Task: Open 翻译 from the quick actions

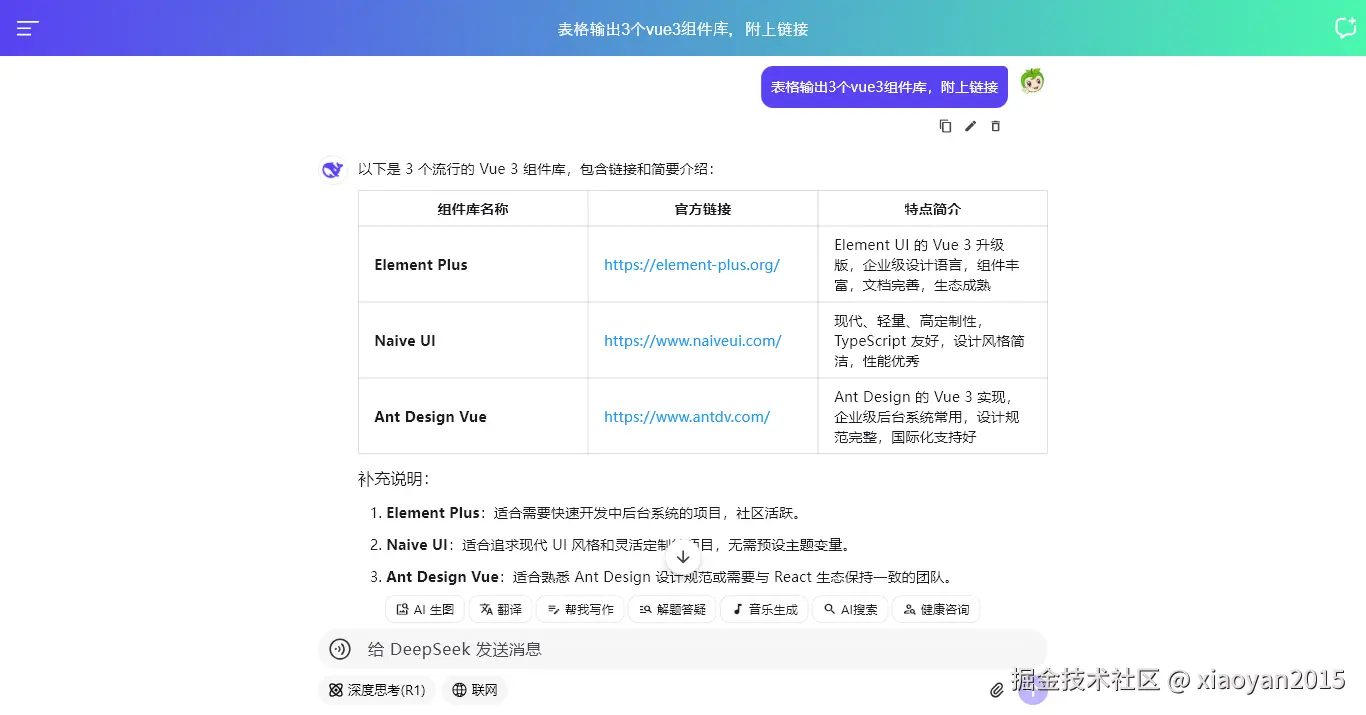Action: [500, 609]
